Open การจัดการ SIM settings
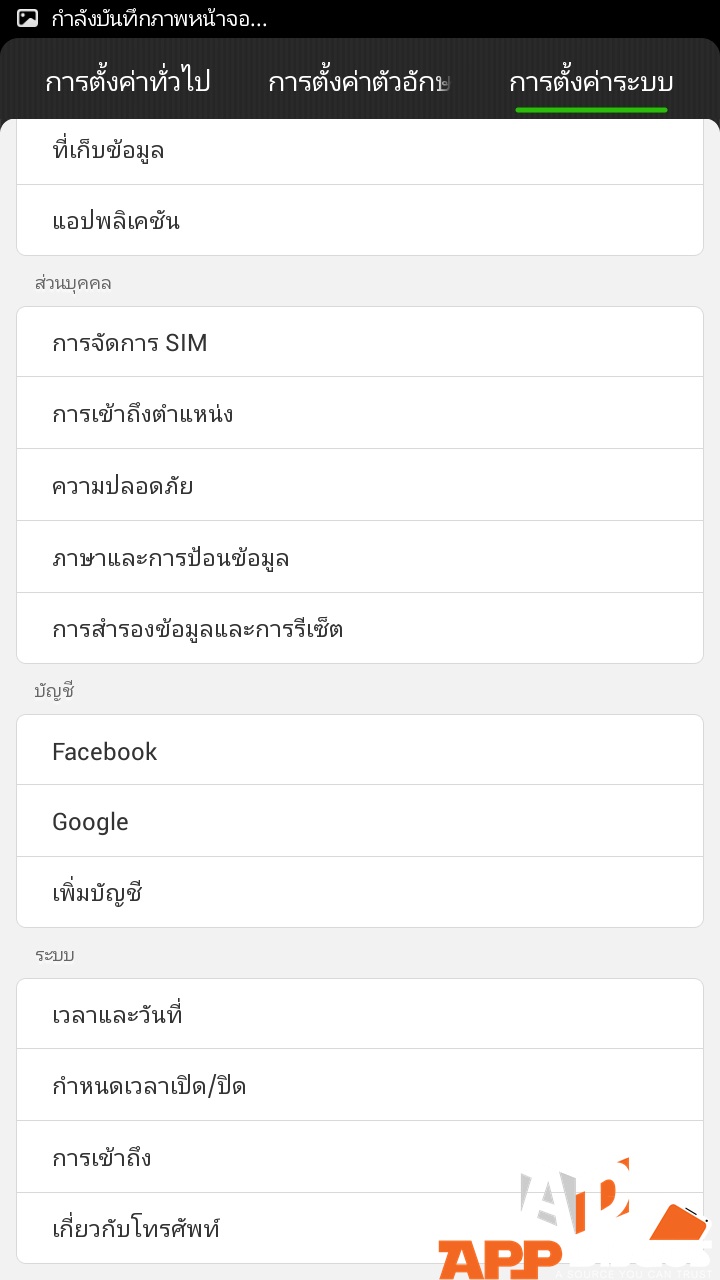Image resolution: width=720 pixels, height=1280 pixels. [360, 343]
